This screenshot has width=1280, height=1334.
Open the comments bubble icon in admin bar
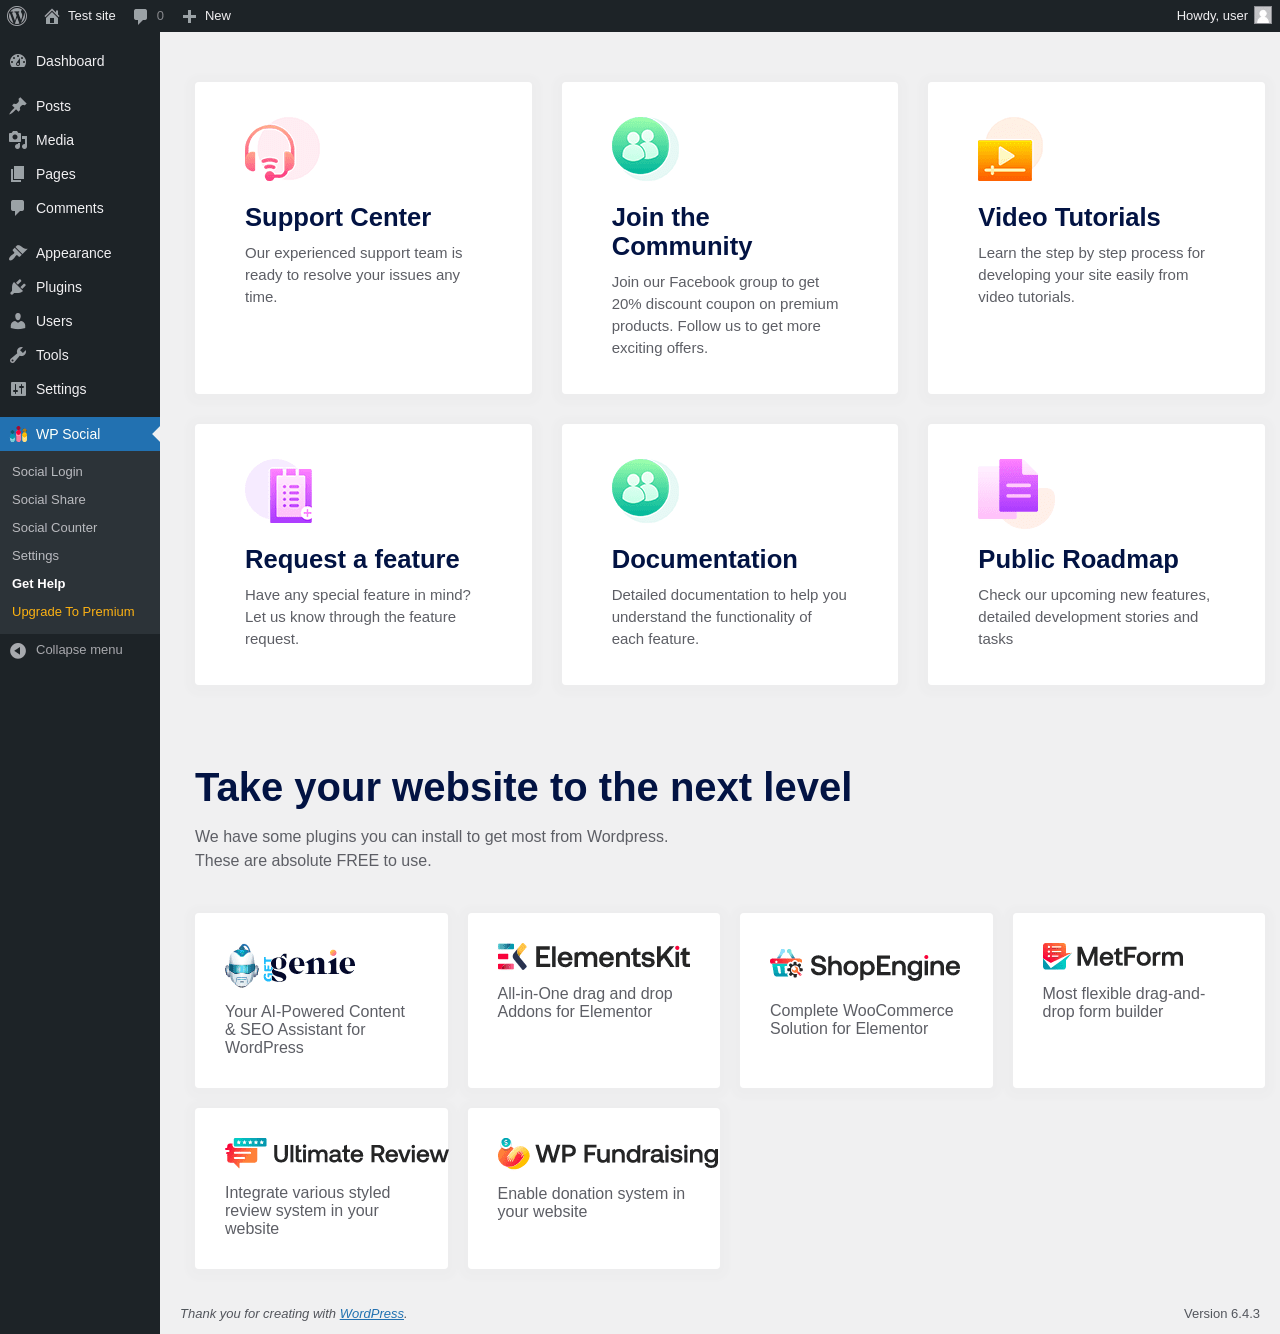[140, 16]
